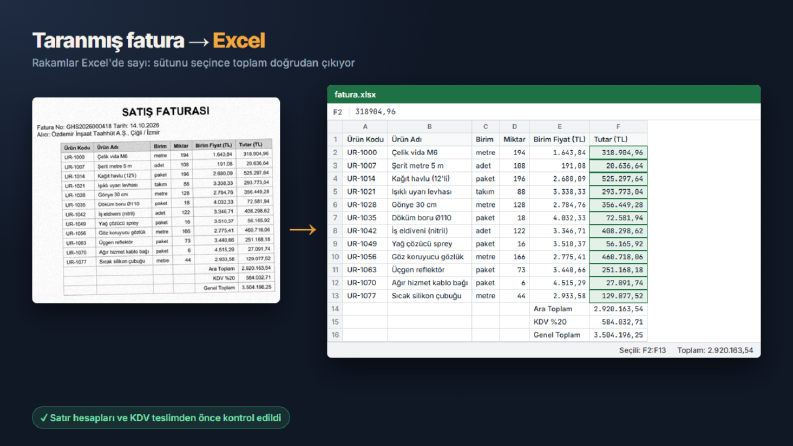Click unit price cell 1.643,84 in spreadsheet
Image resolution: width=793 pixels, height=446 pixels.
(x=559, y=152)
